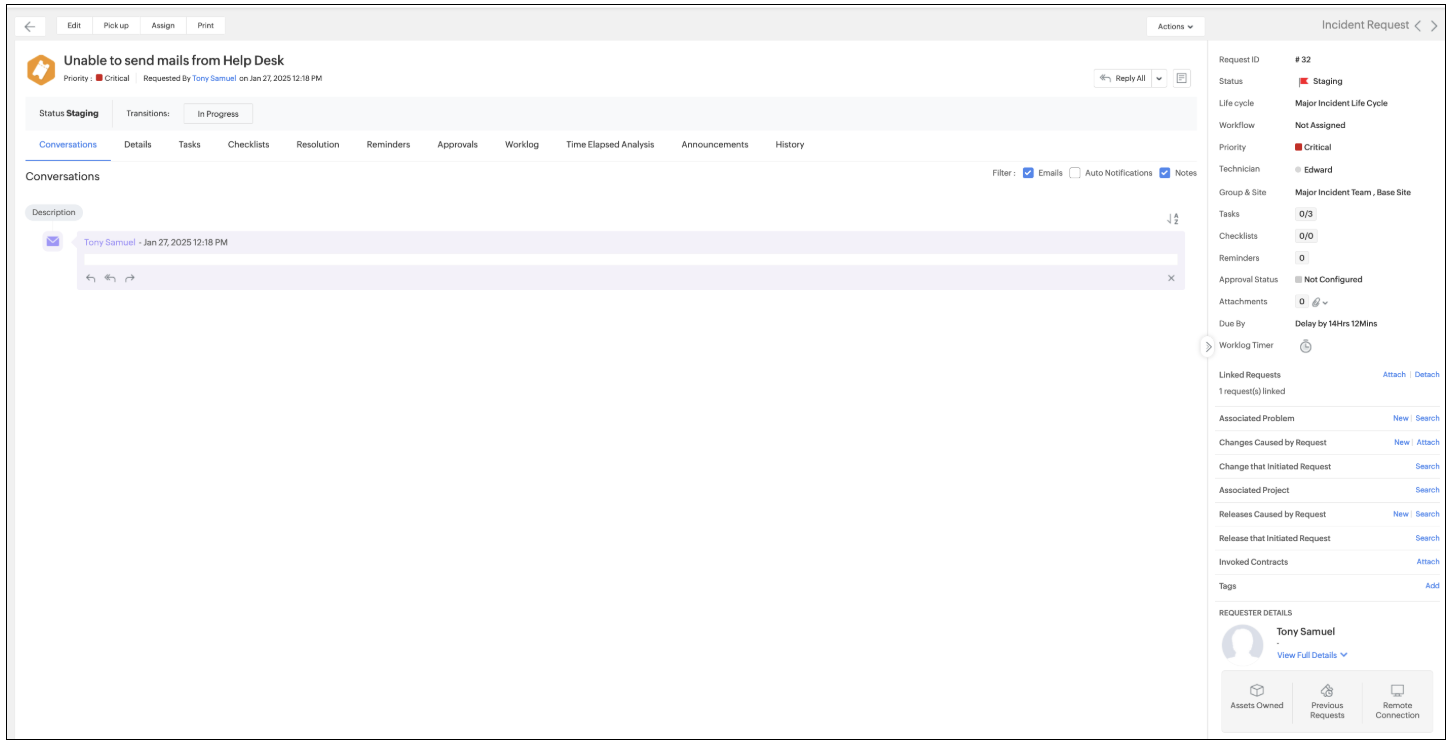Viewport: 1450px width, 748px height.
Task: Click the In Progress transition button
Action: 218,114
